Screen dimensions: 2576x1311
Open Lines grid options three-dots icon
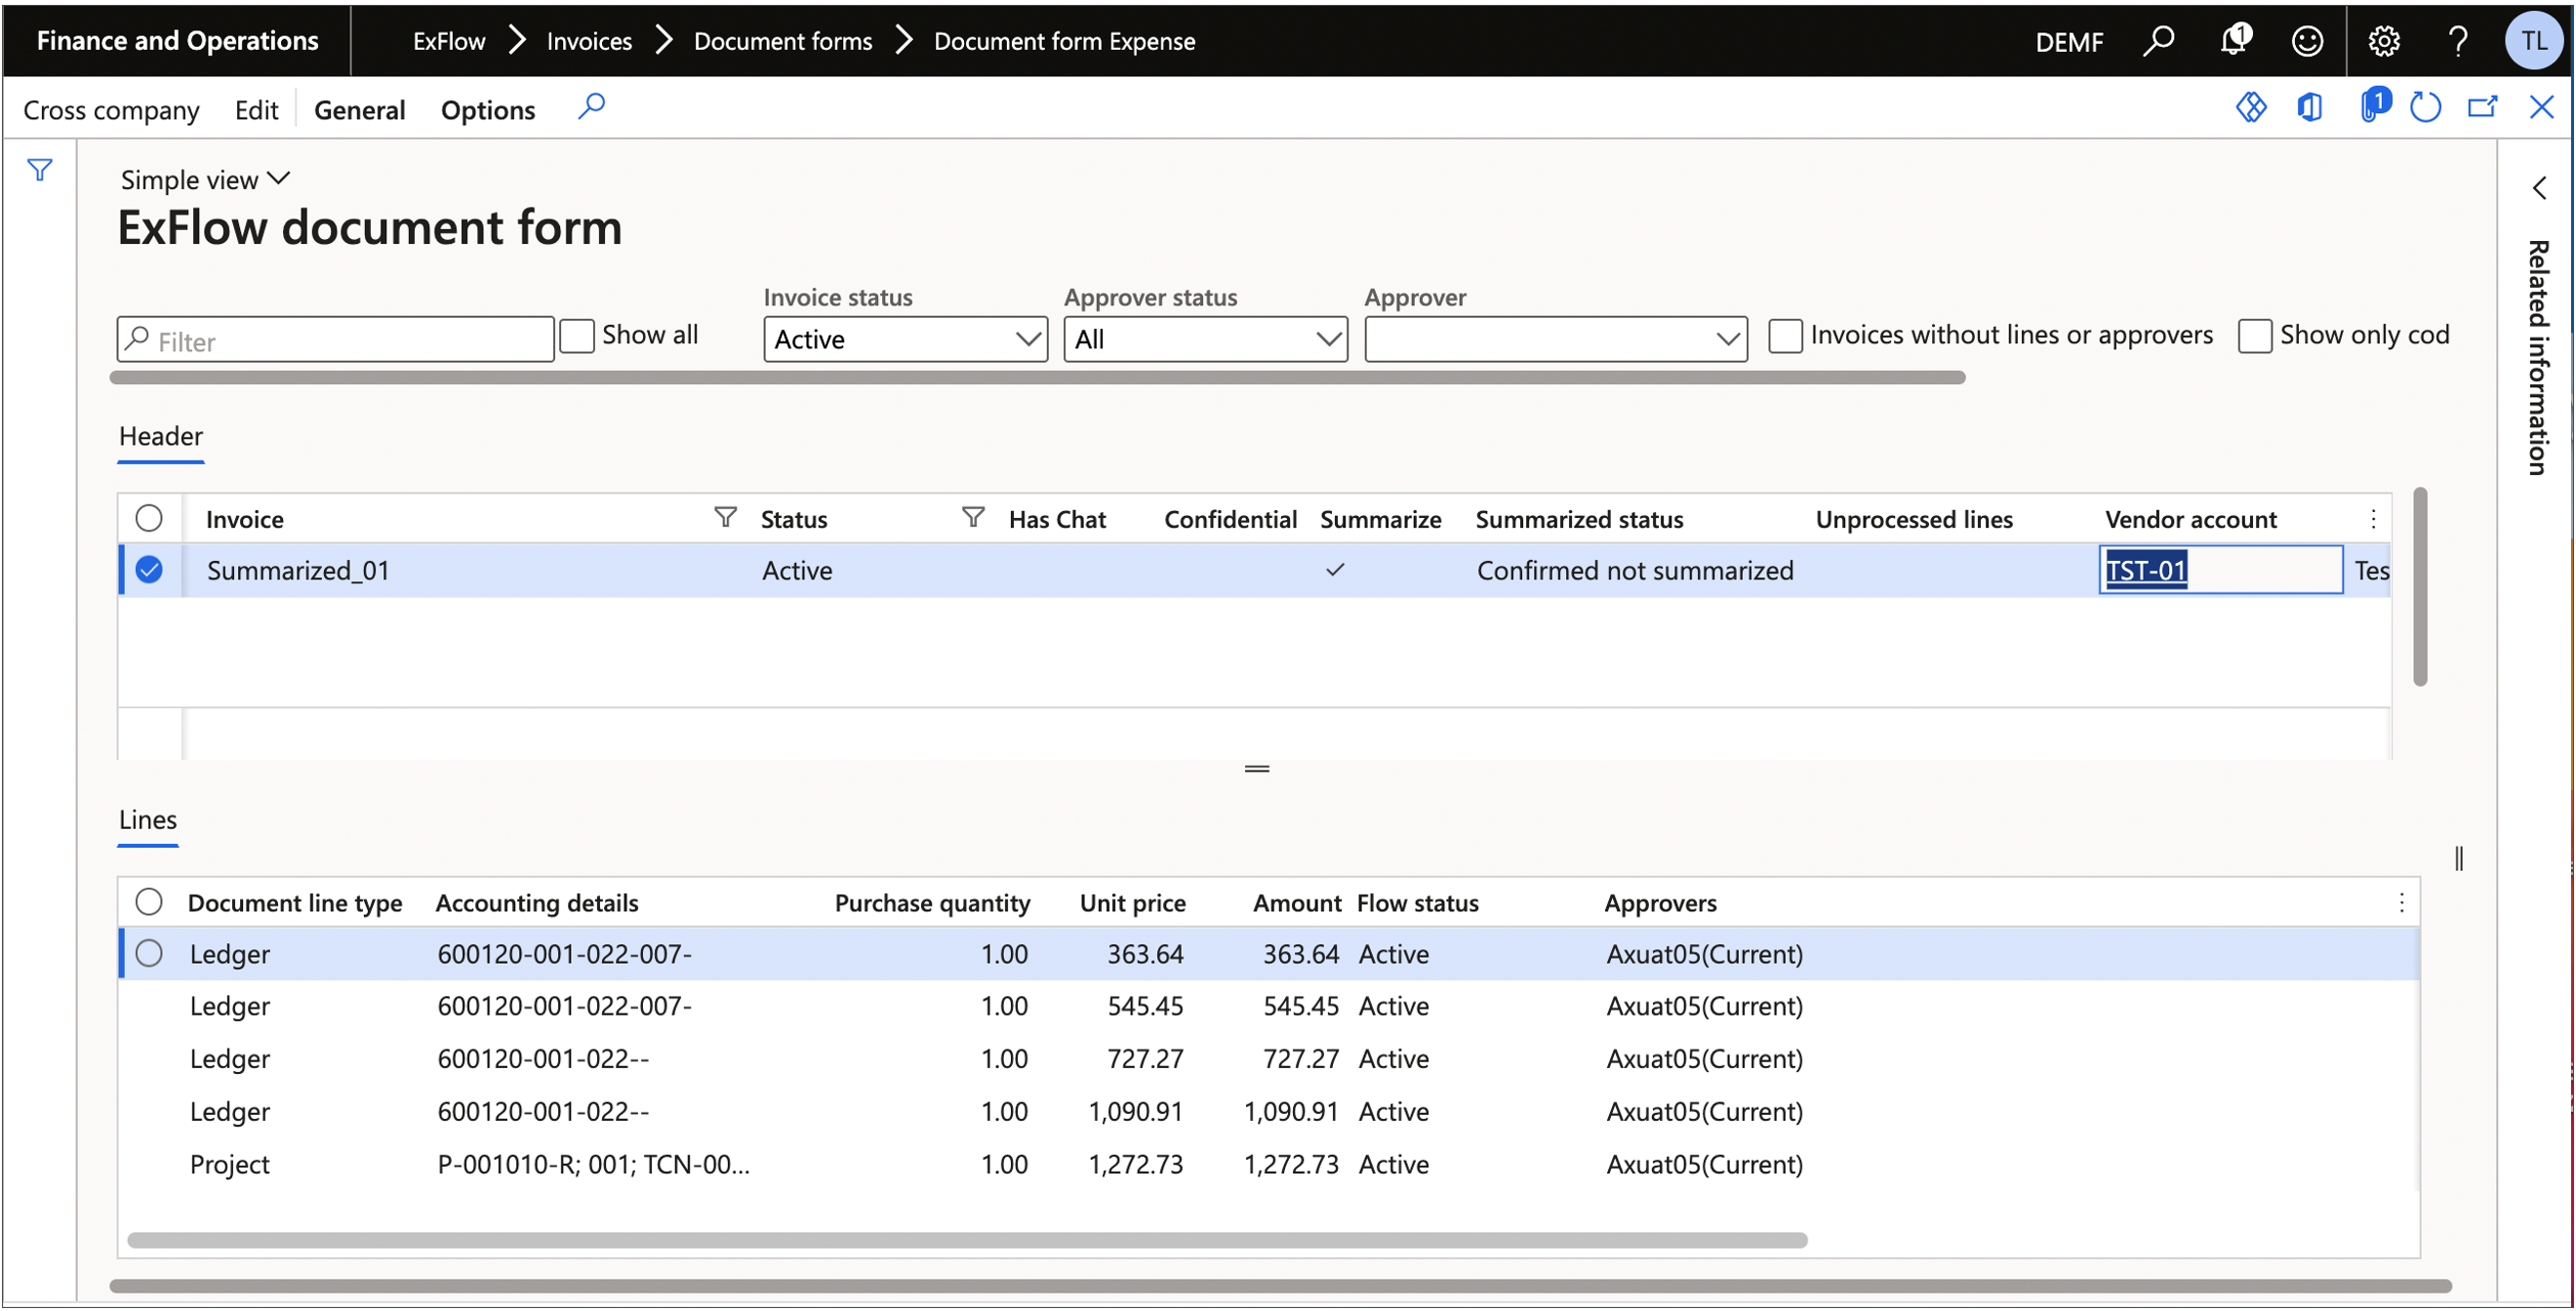[x=2403, y=904]
